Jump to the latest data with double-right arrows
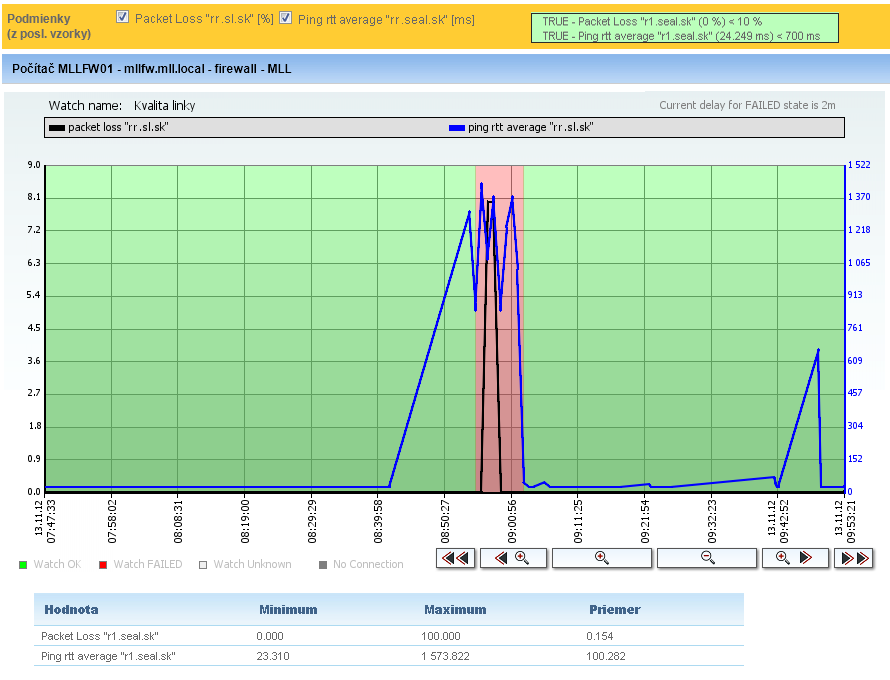Image resolution: width=890 pixels, height=680 pixels. tap(854, 558)
